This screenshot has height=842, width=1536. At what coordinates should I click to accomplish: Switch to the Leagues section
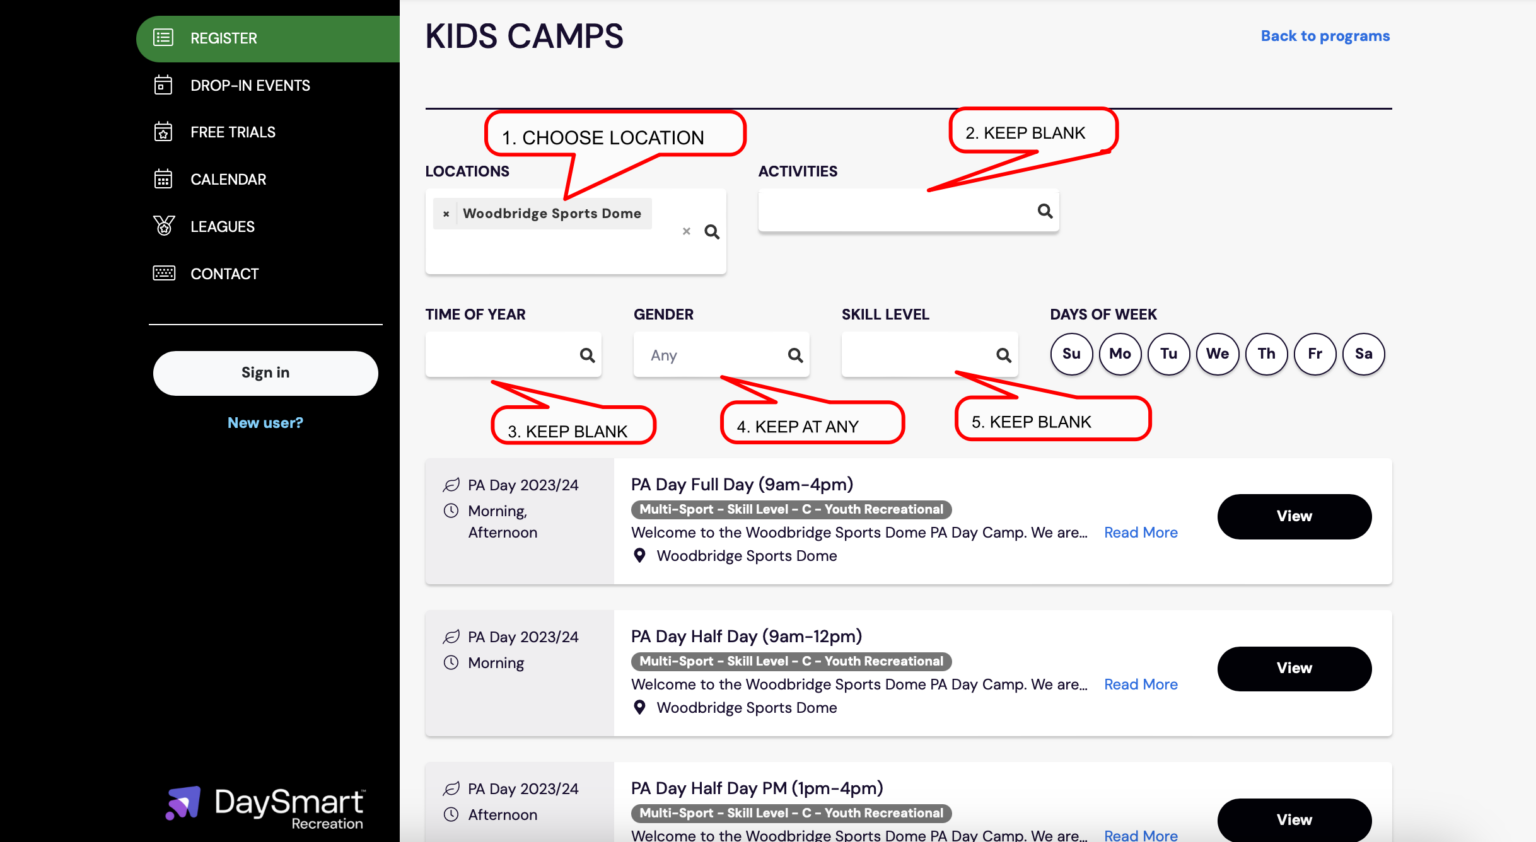[222, 226]
